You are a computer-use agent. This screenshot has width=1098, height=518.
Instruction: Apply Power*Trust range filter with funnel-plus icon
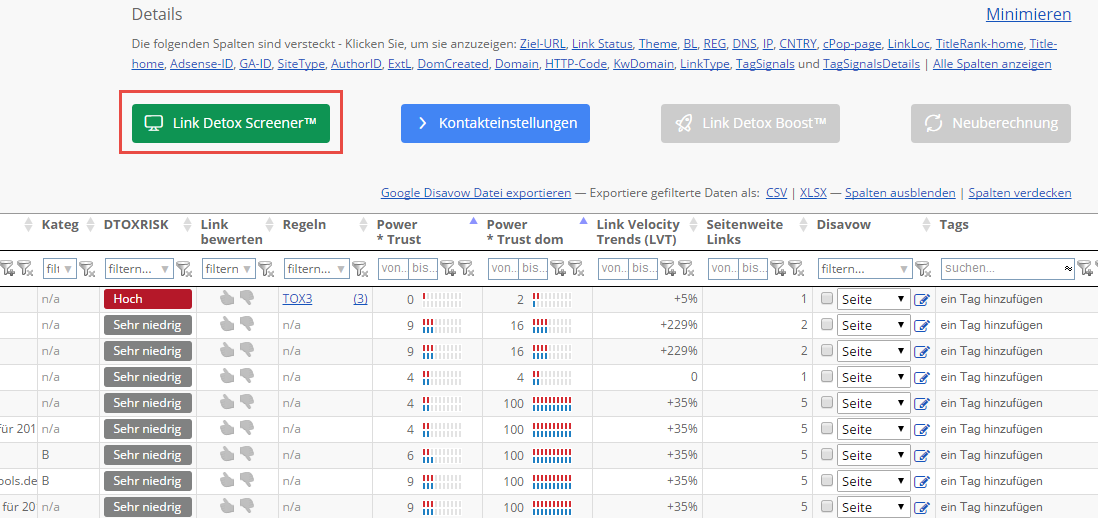point(448,268)
